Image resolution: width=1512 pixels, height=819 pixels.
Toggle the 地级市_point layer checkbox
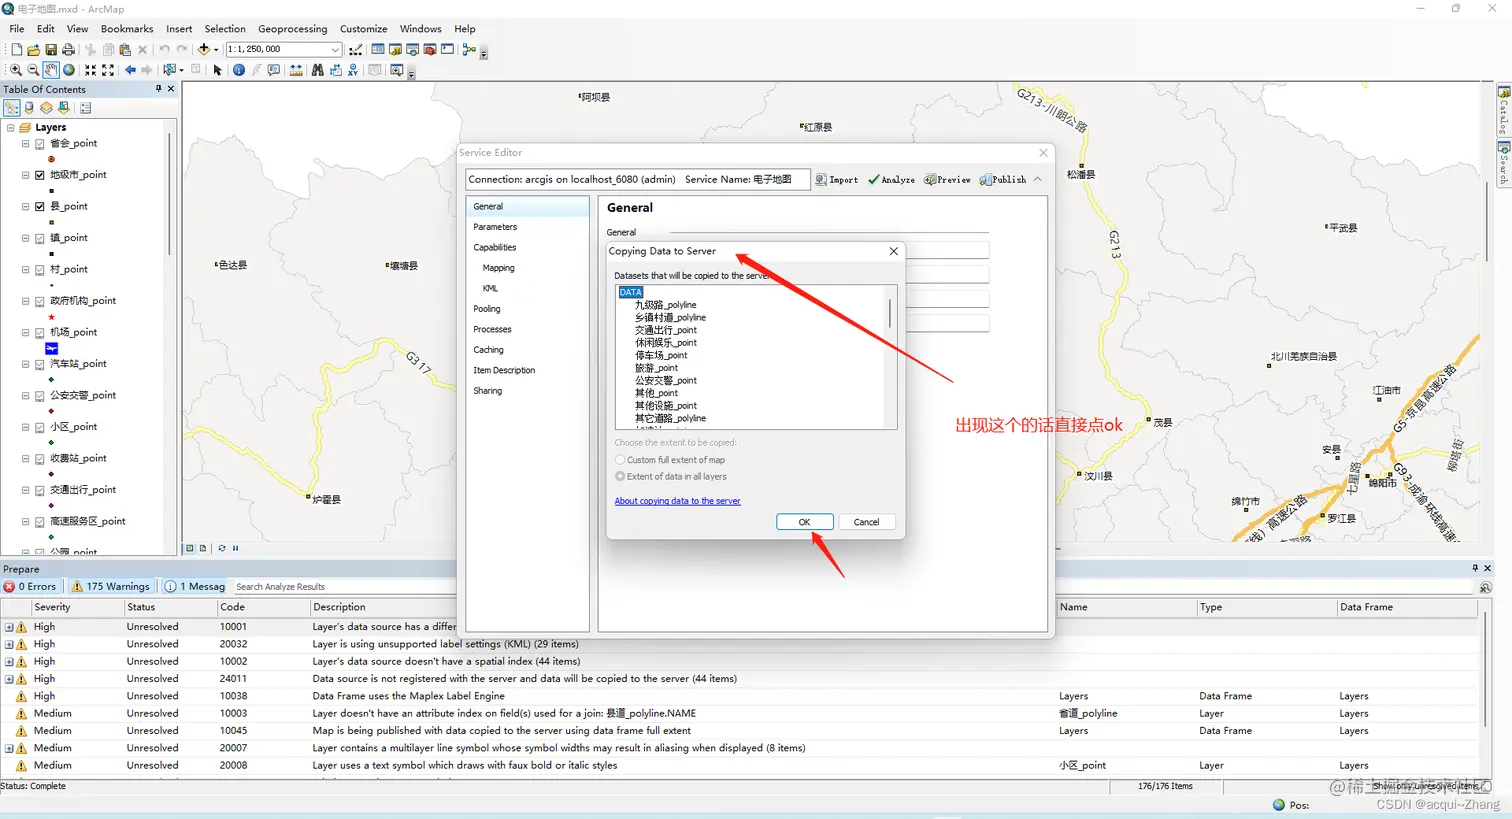(40, 175)
